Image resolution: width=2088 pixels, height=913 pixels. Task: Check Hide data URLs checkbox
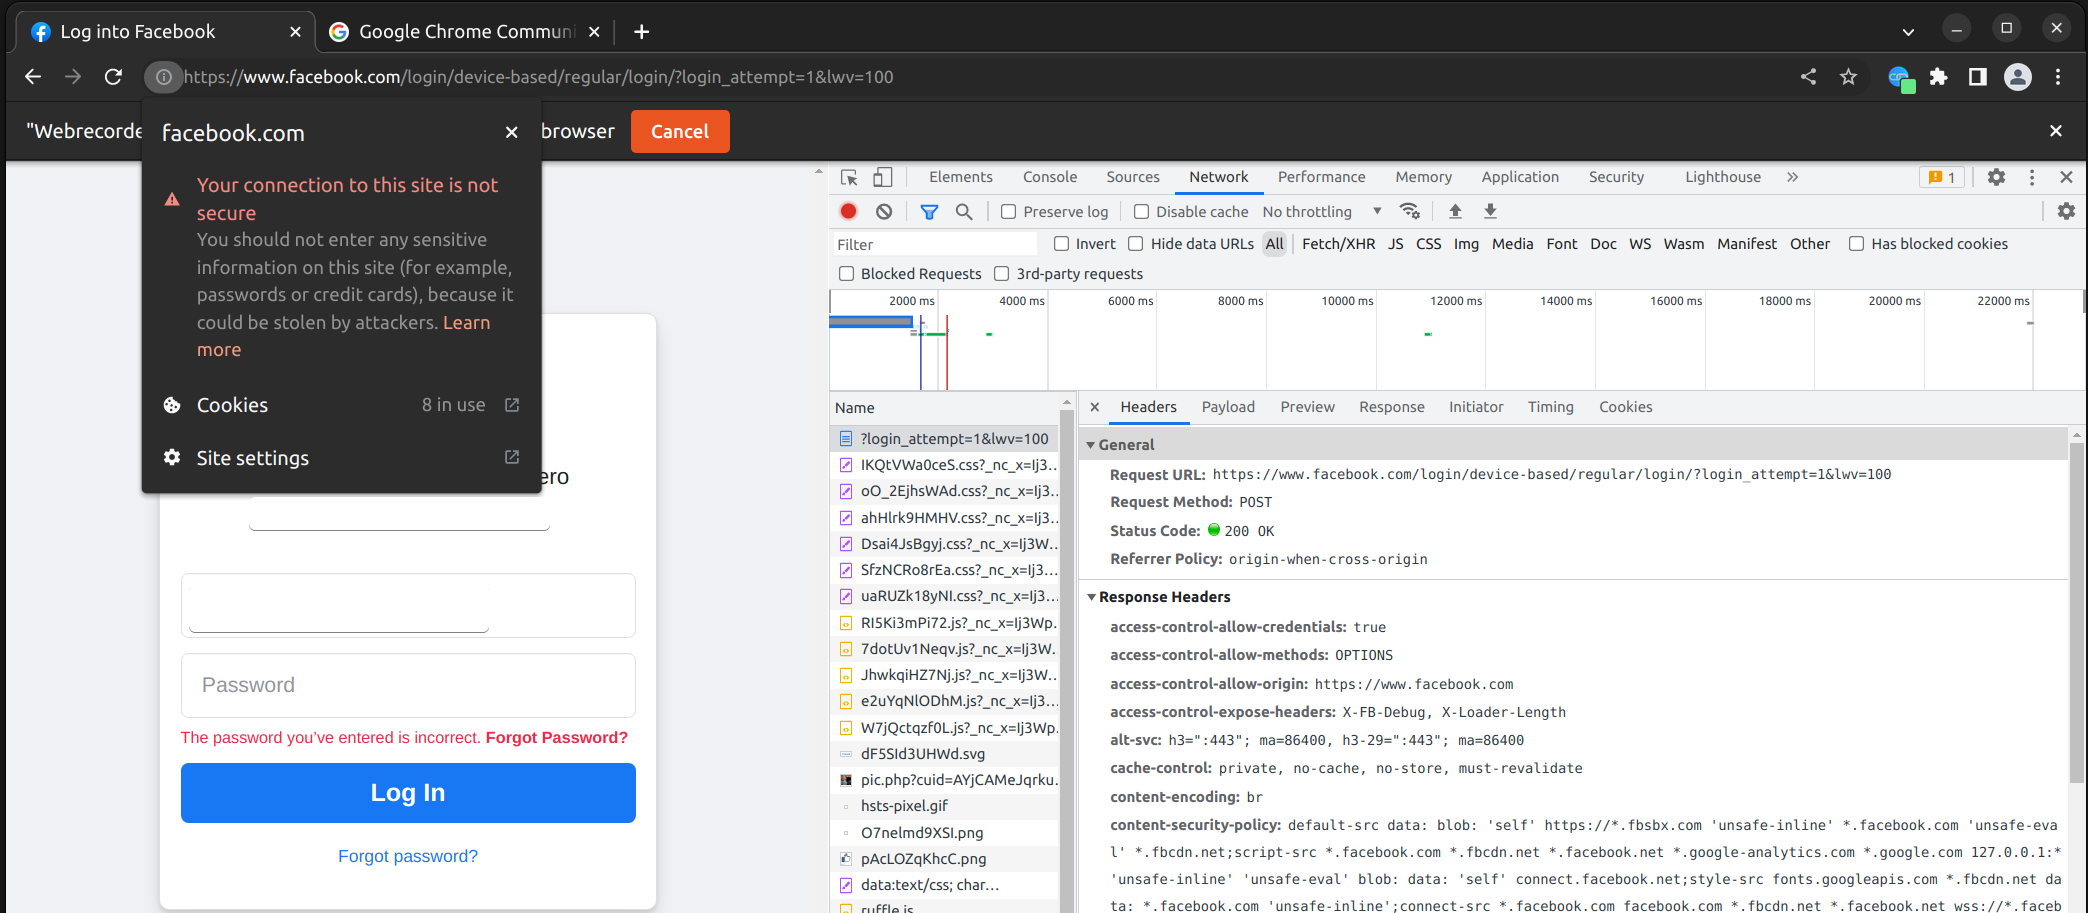point(1136,244)
